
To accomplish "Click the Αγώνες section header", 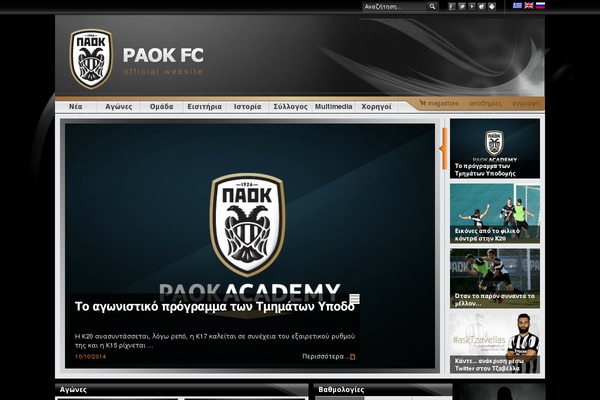I will pyautogui.click(x=182, y=390).
